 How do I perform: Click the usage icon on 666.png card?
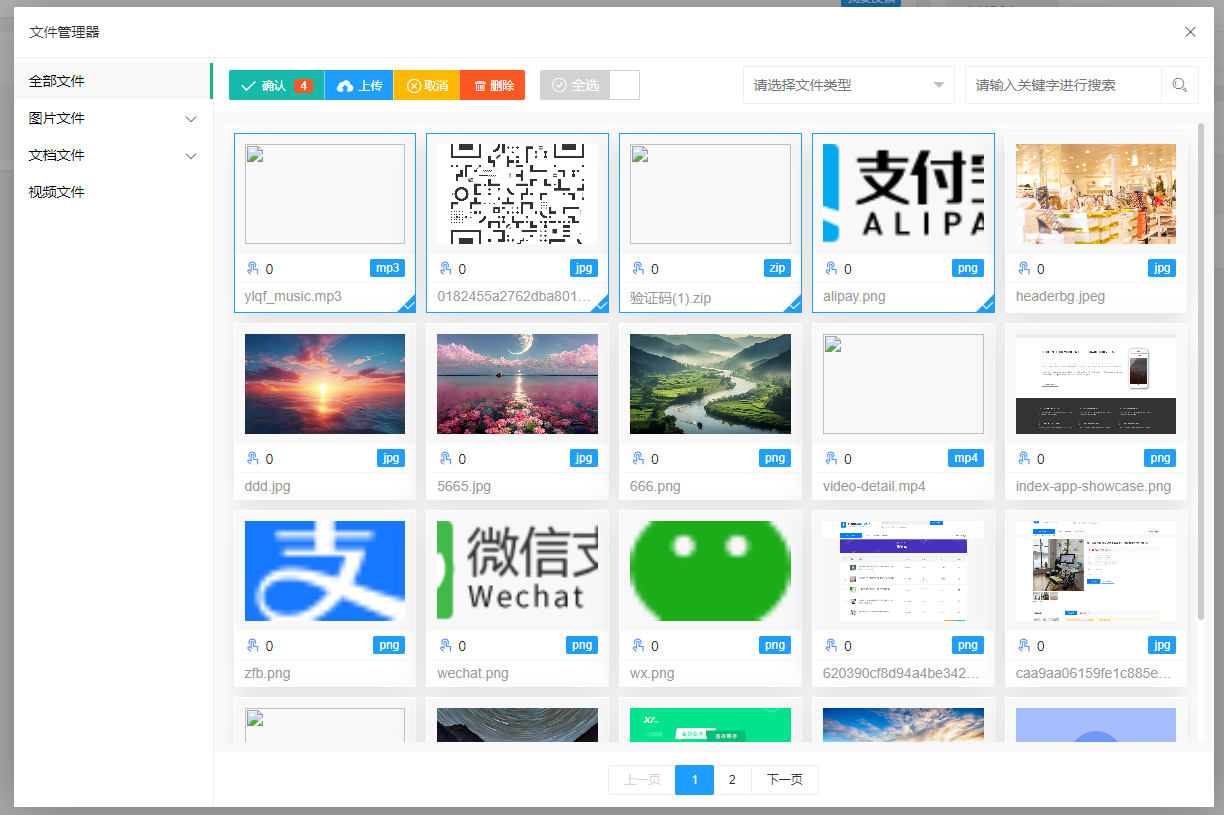pos(638,459)
